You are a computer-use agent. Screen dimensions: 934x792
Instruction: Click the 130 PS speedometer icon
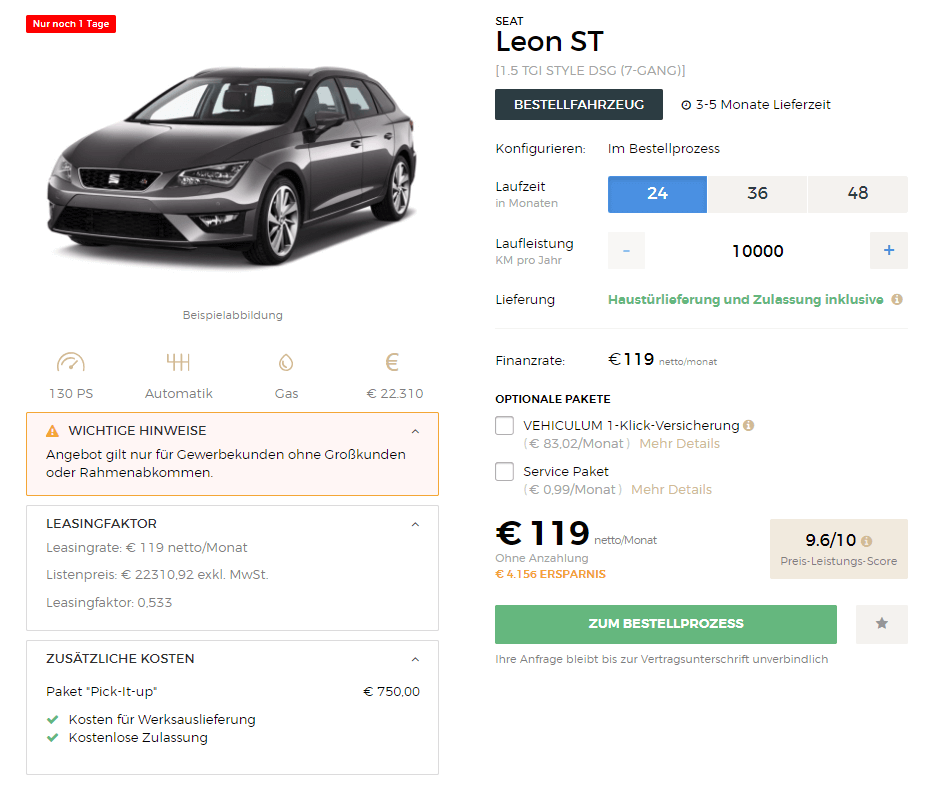pos(71,362)
